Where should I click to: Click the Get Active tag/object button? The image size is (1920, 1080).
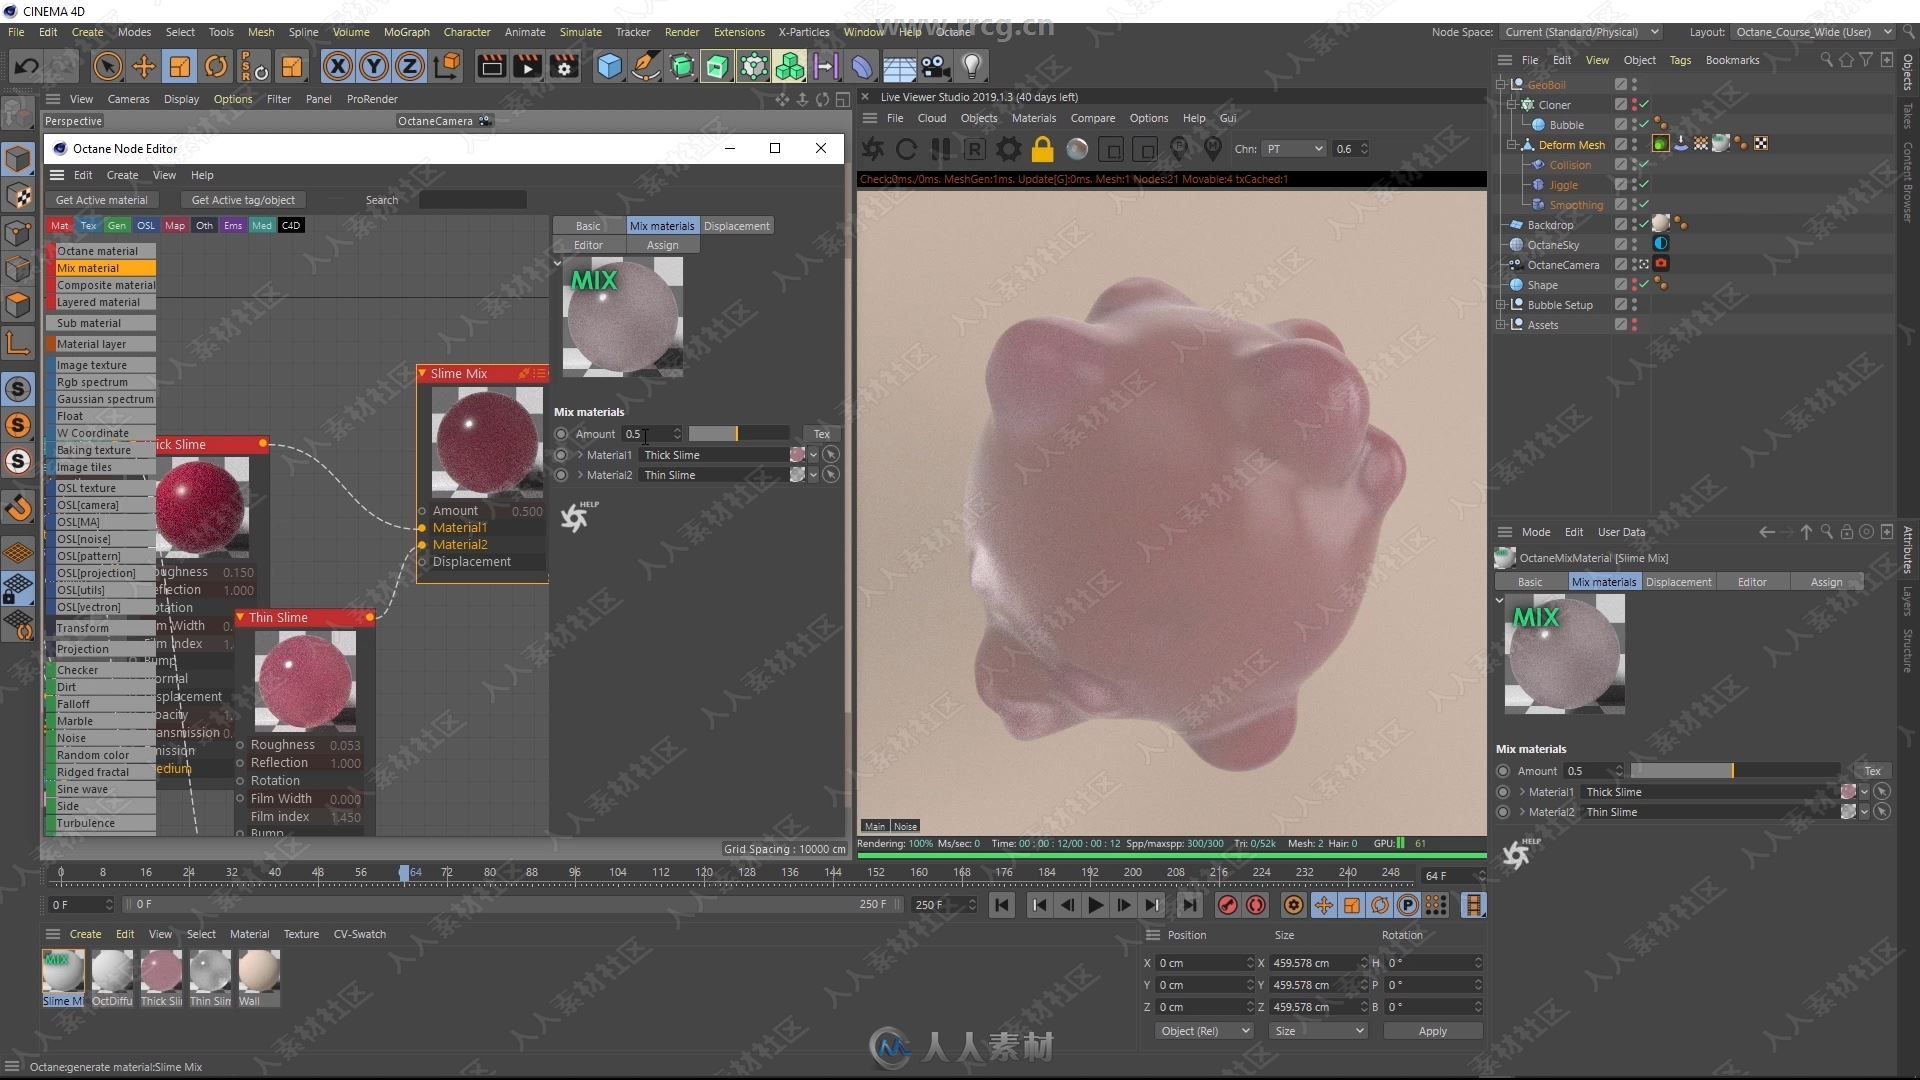click(x=241, y=199)
